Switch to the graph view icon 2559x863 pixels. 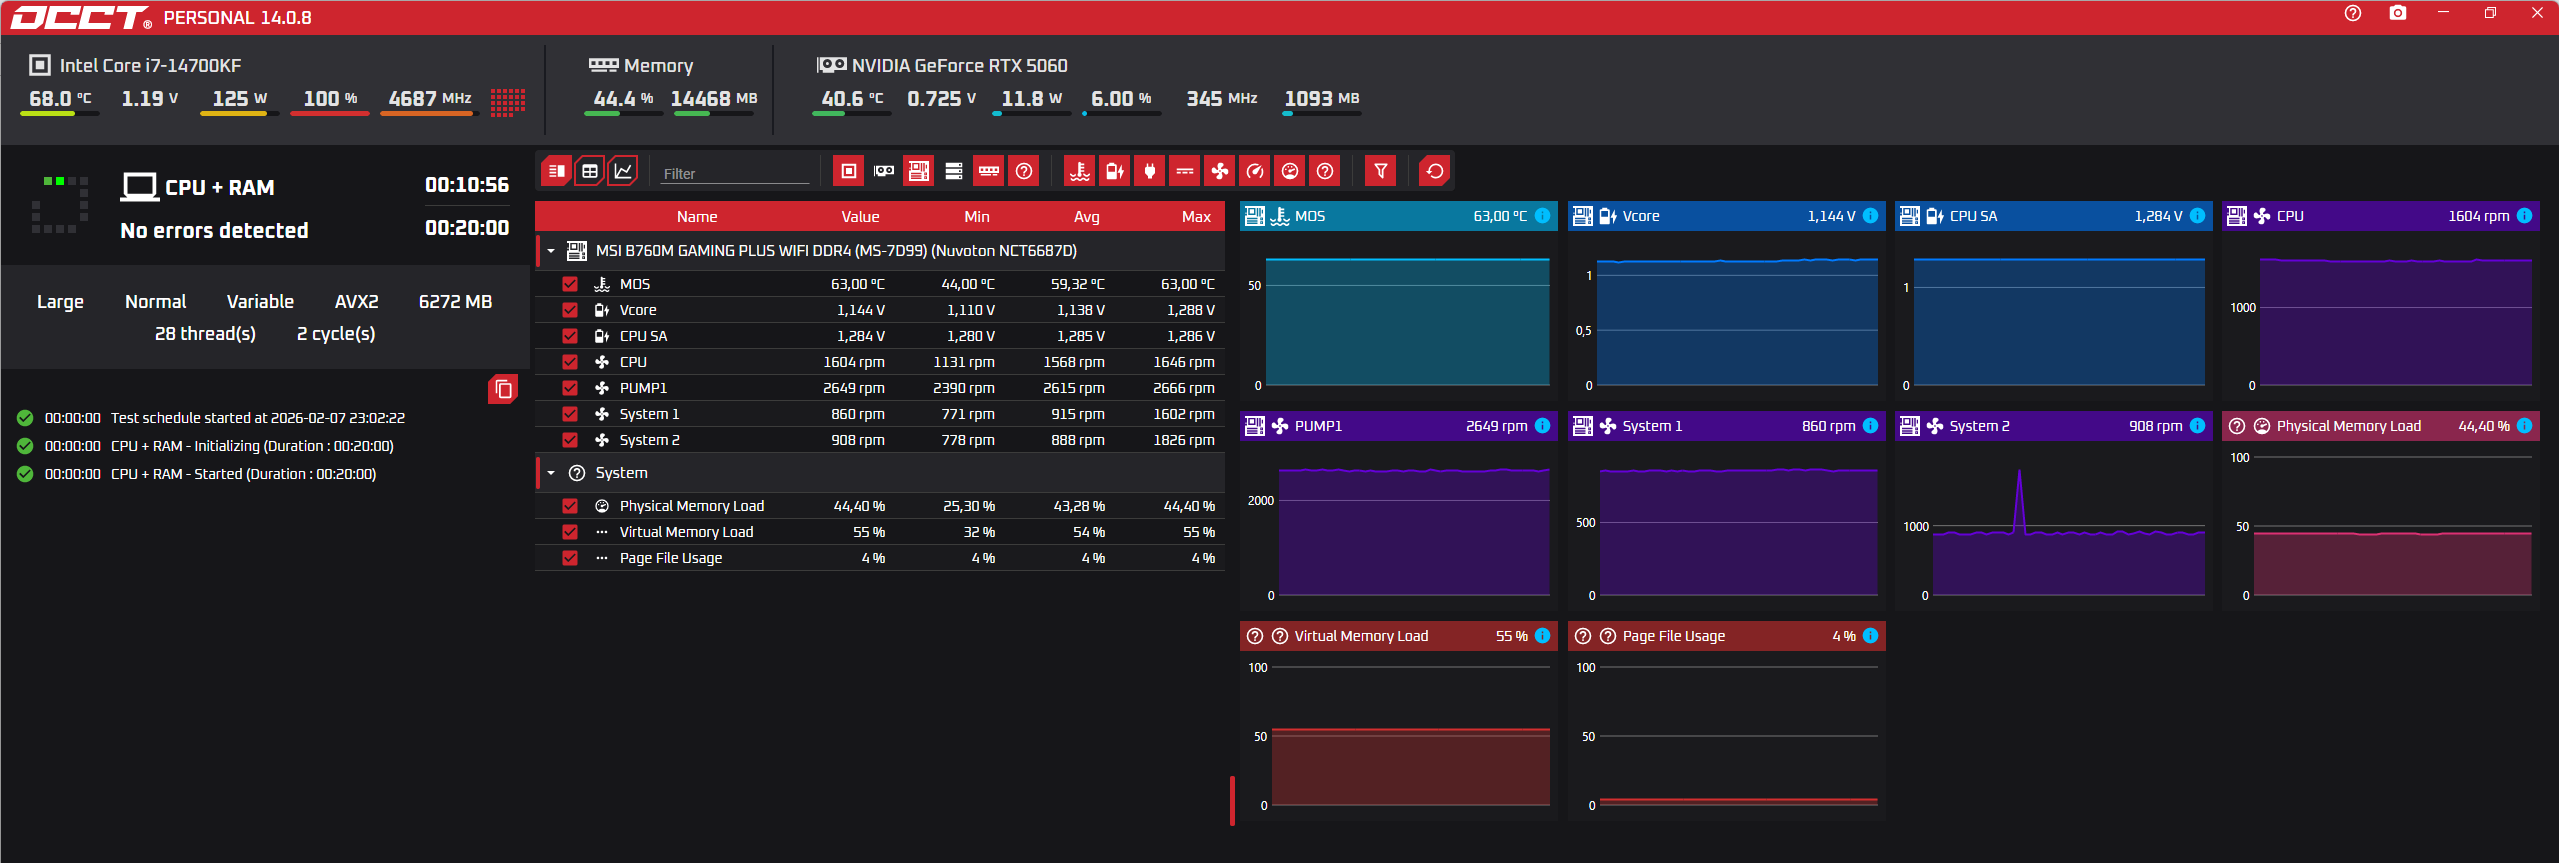coord(623,171)
